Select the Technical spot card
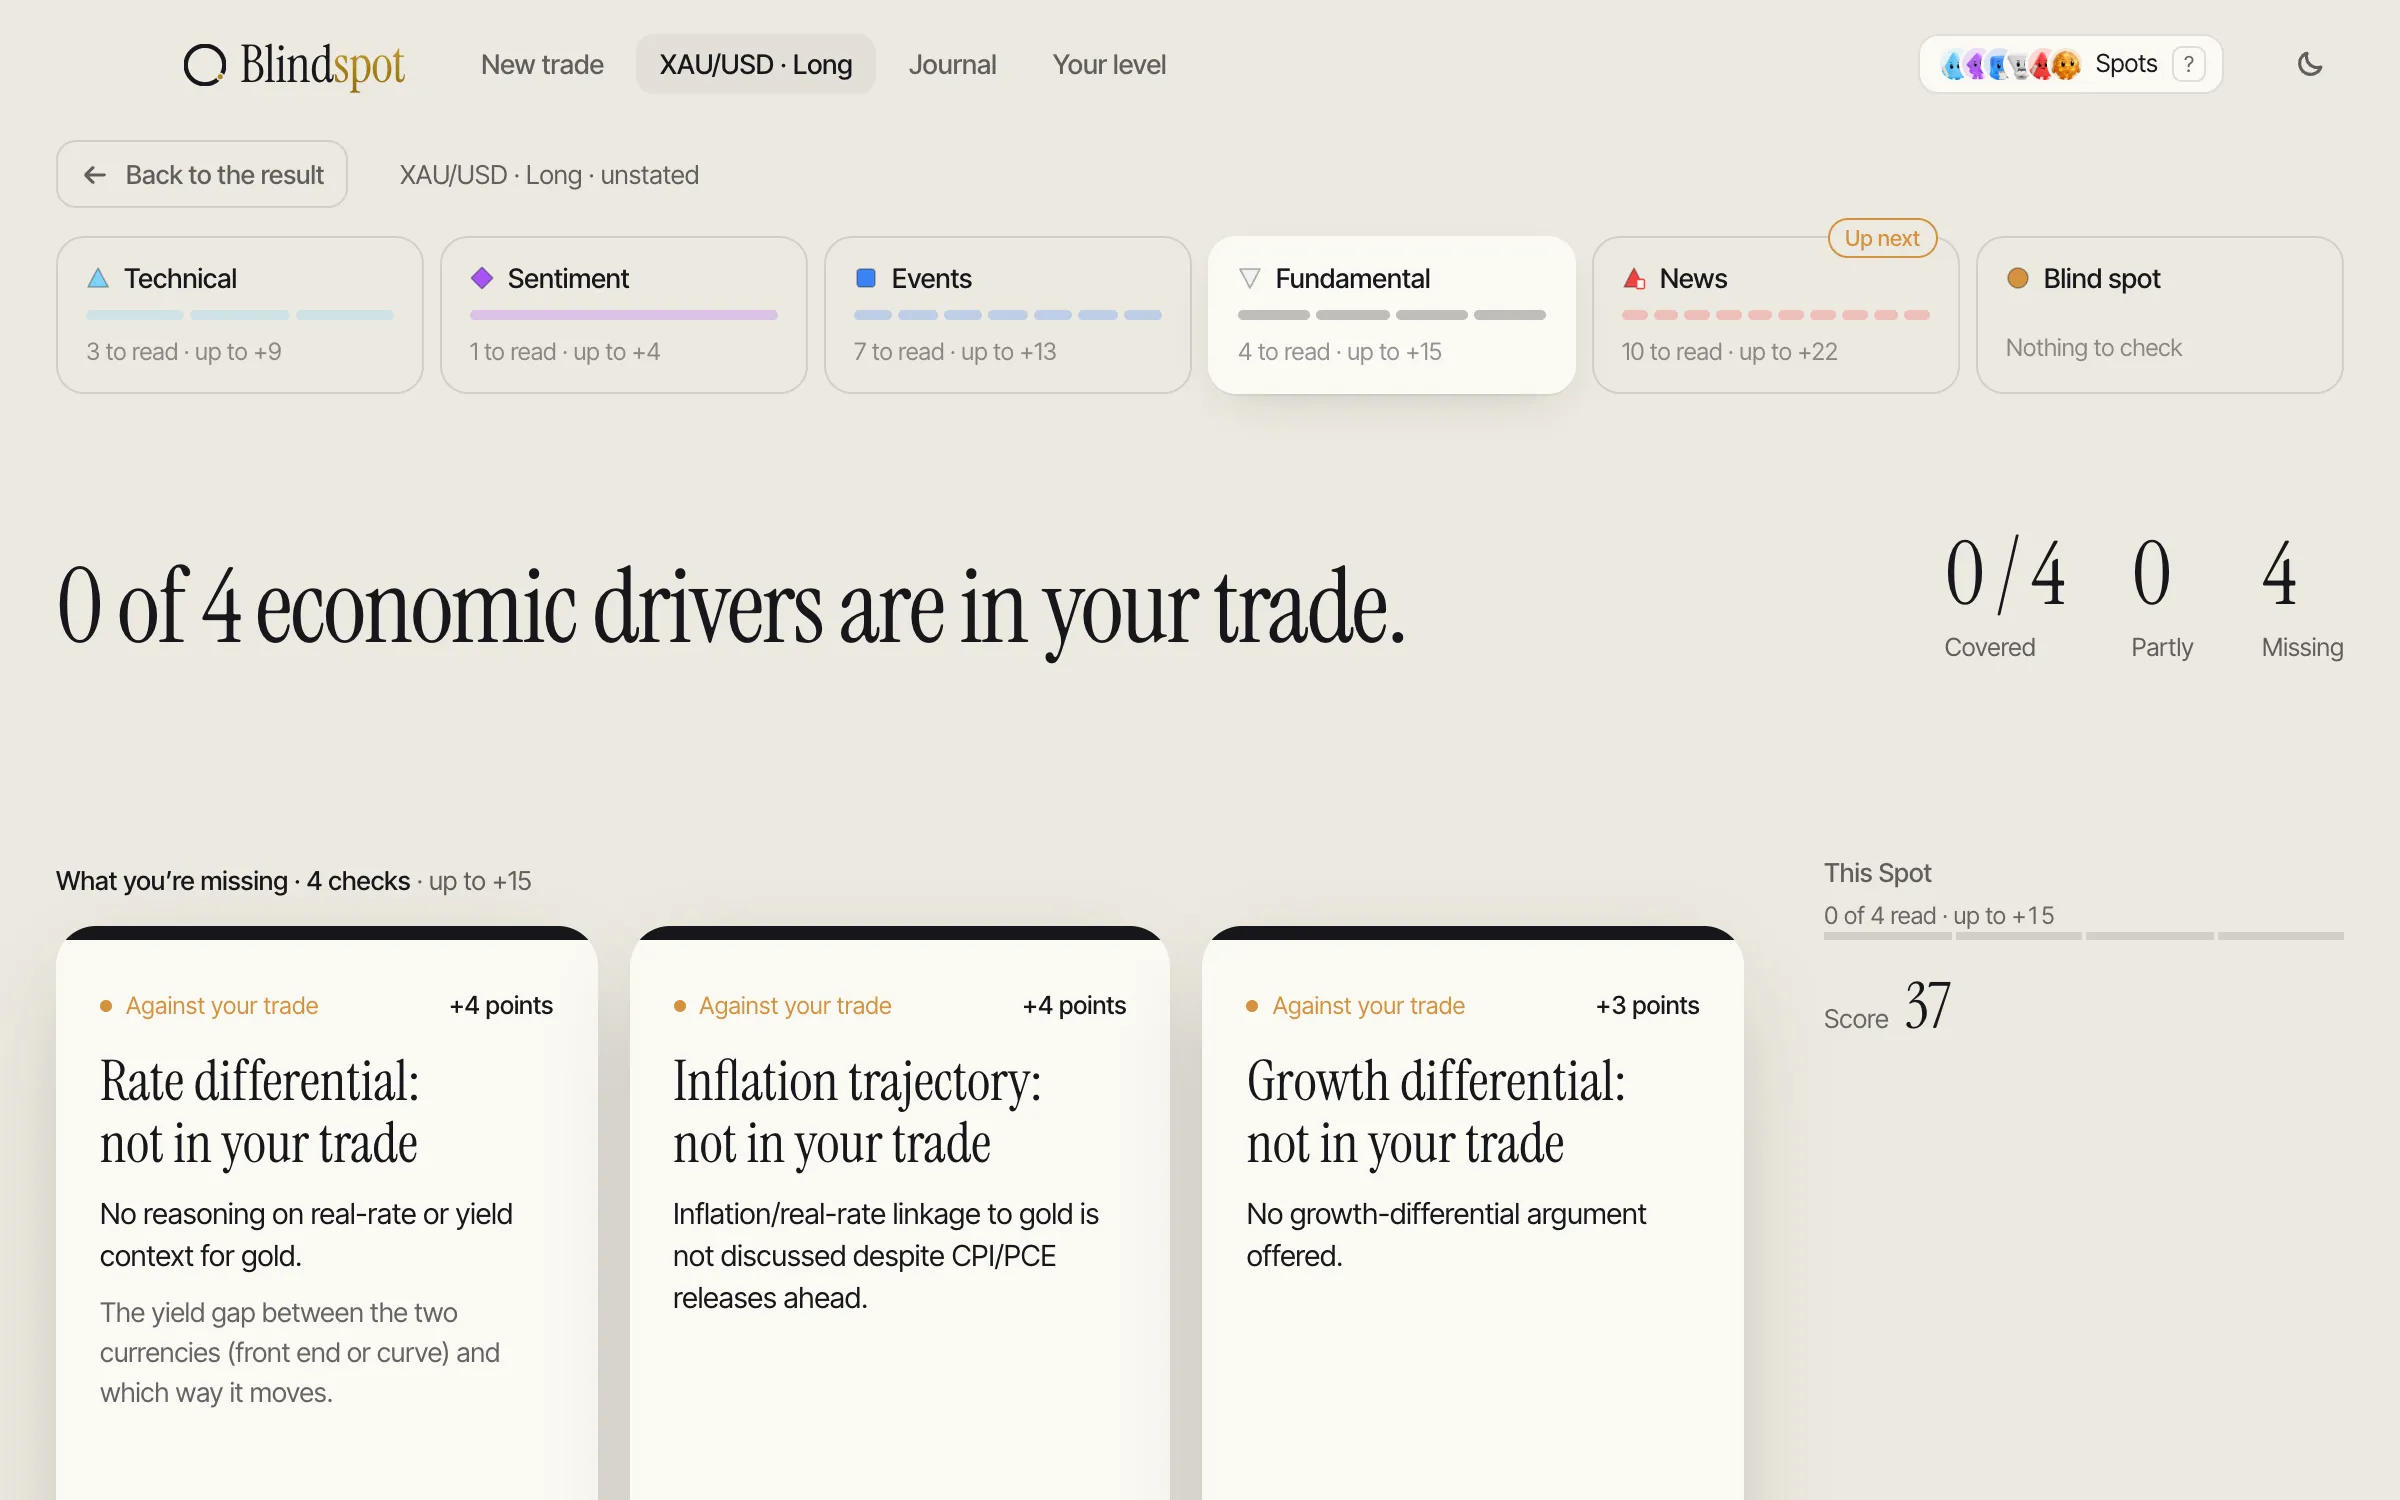Image resolution: width=2400 pixels, height=1500 pixels. click(240, 315)
